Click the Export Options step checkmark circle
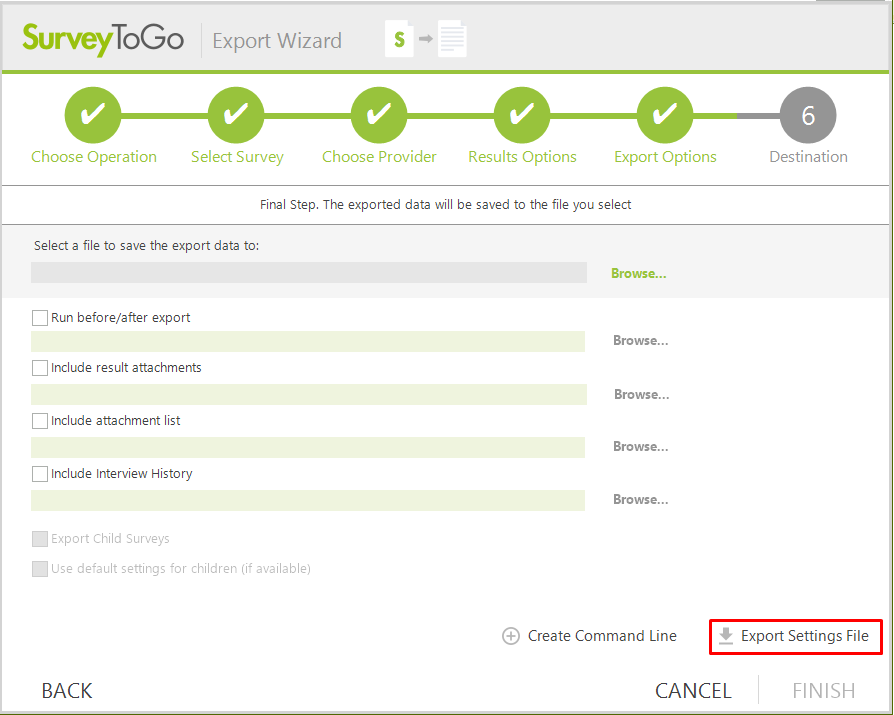This screenshot has height=715, width=894. tap(665, 115)
